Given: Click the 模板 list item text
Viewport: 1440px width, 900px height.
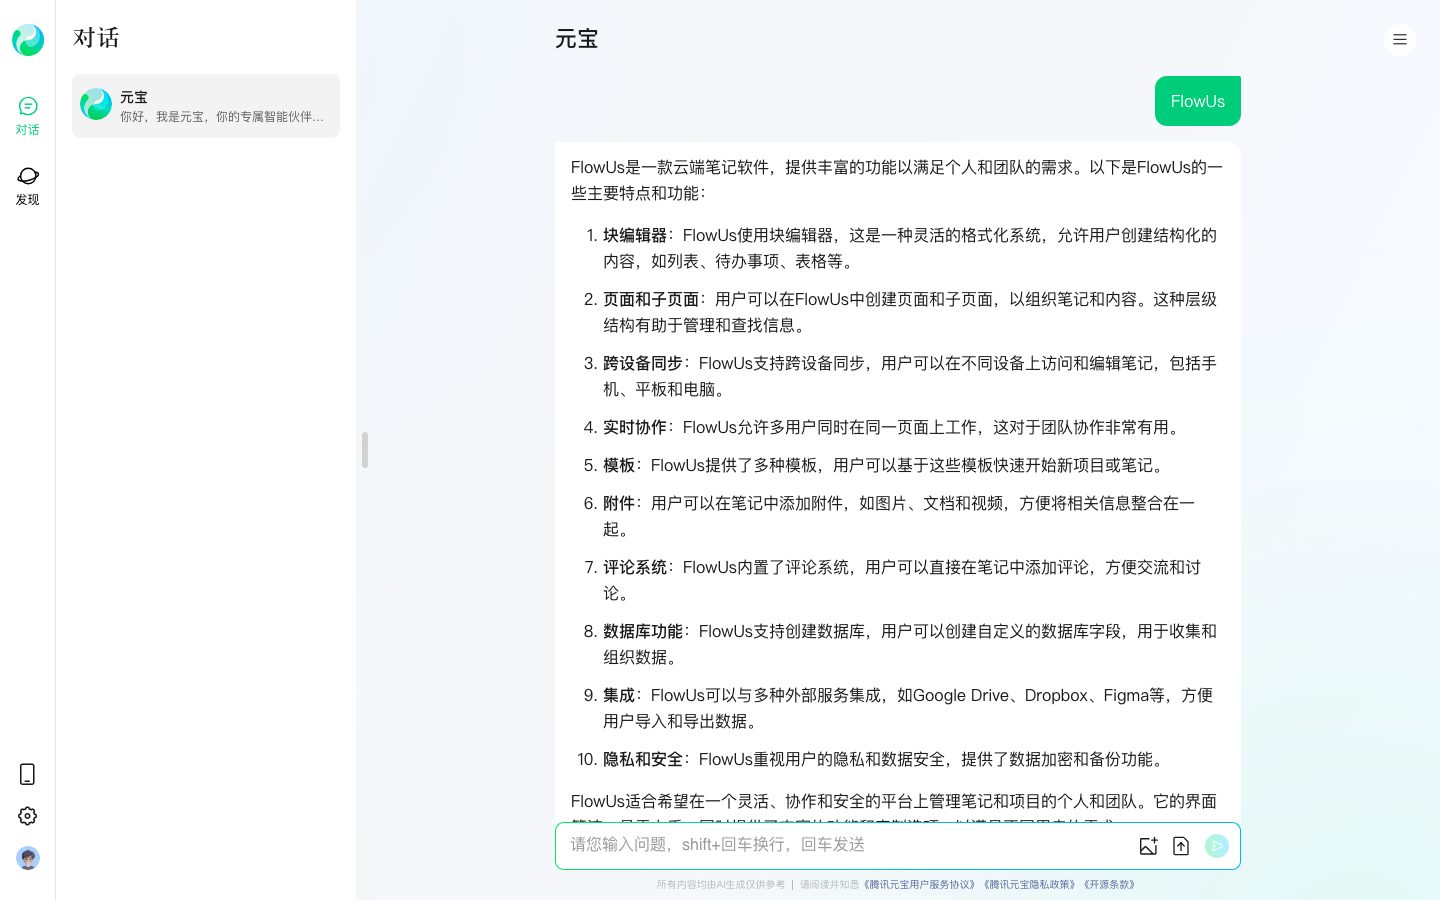Looking at the screenshot, I should point(619,465).
